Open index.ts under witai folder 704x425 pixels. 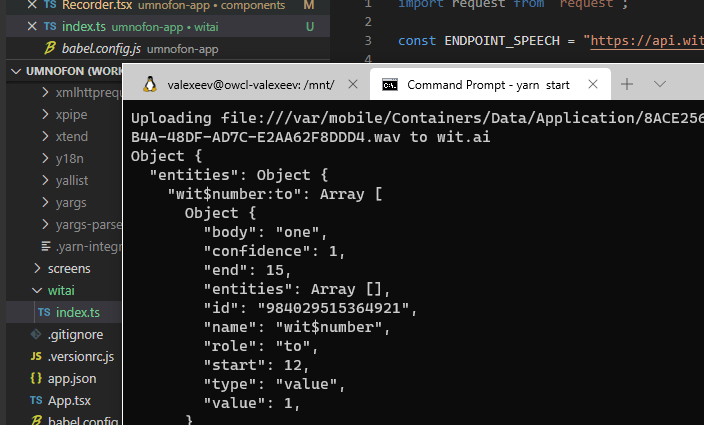pyautogui.click(x=78, y=312)
